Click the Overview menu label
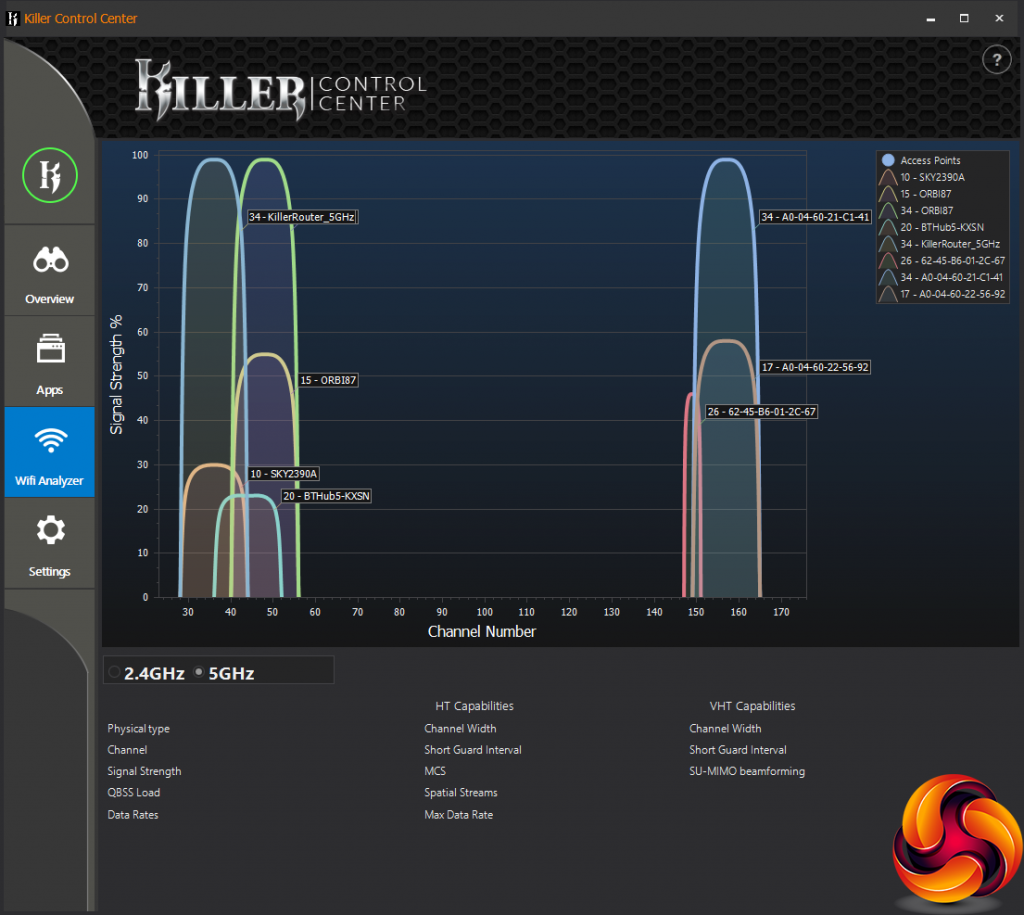 (x=50, y=299)
